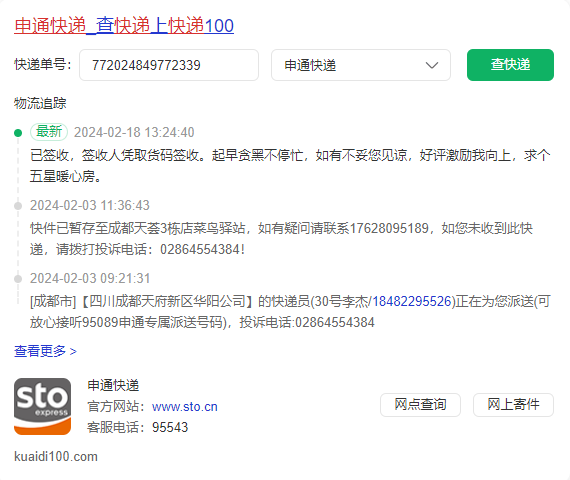Viewport: 570px width, 480px height.
Task: Expand the 申通快递 courier dropdown arrow
Action: (x=432, y=65)
